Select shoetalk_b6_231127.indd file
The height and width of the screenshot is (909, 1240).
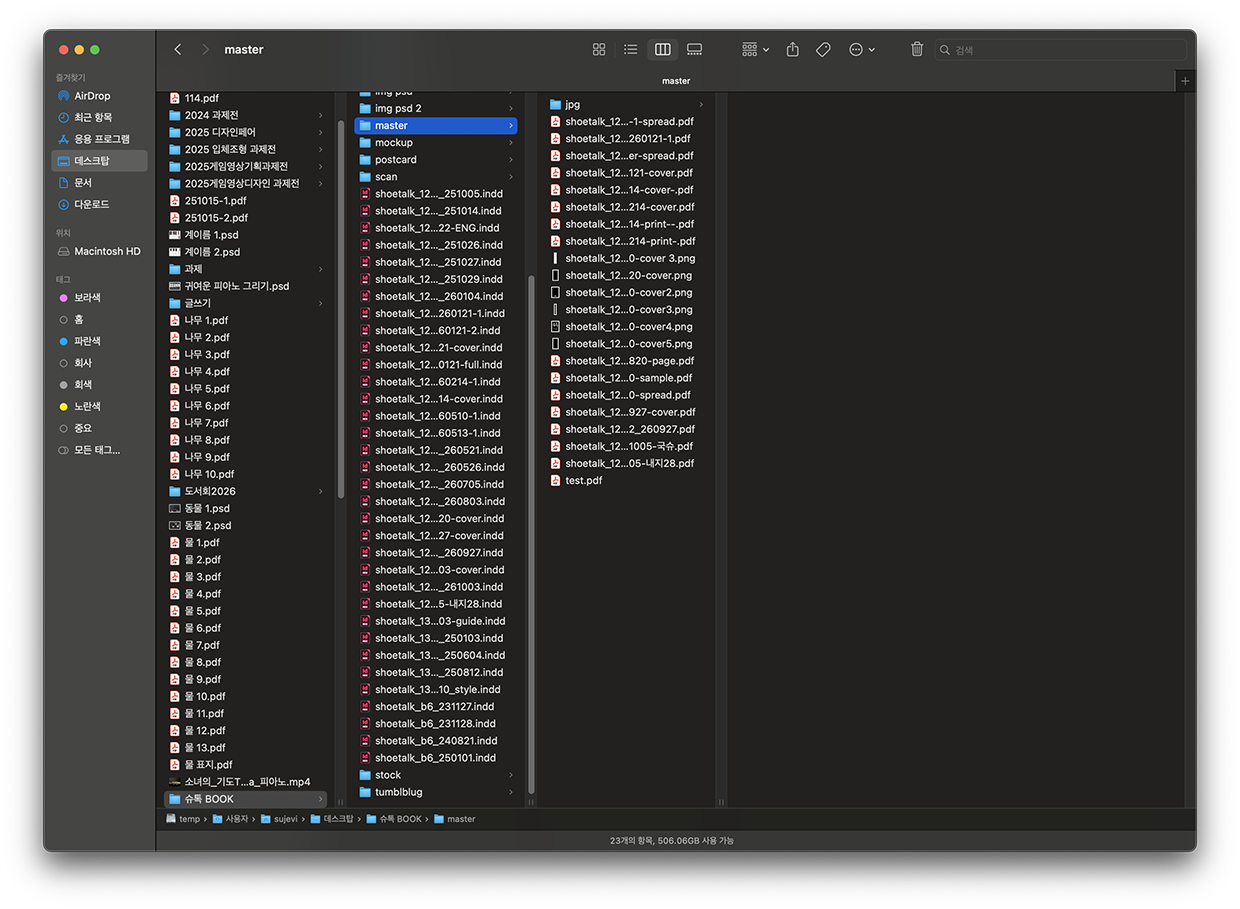pos(436,706)
